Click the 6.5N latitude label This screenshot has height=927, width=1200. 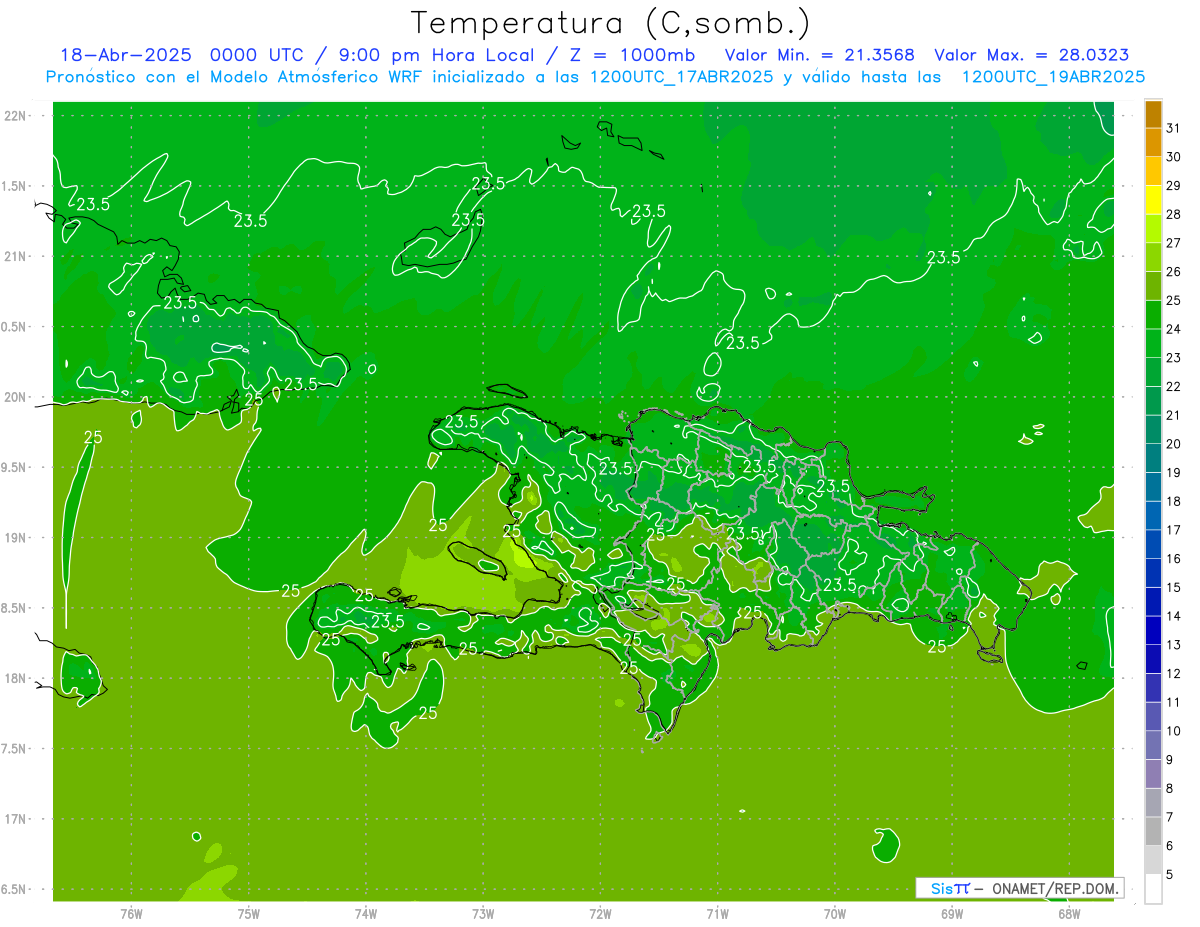[x=15, y=890]
